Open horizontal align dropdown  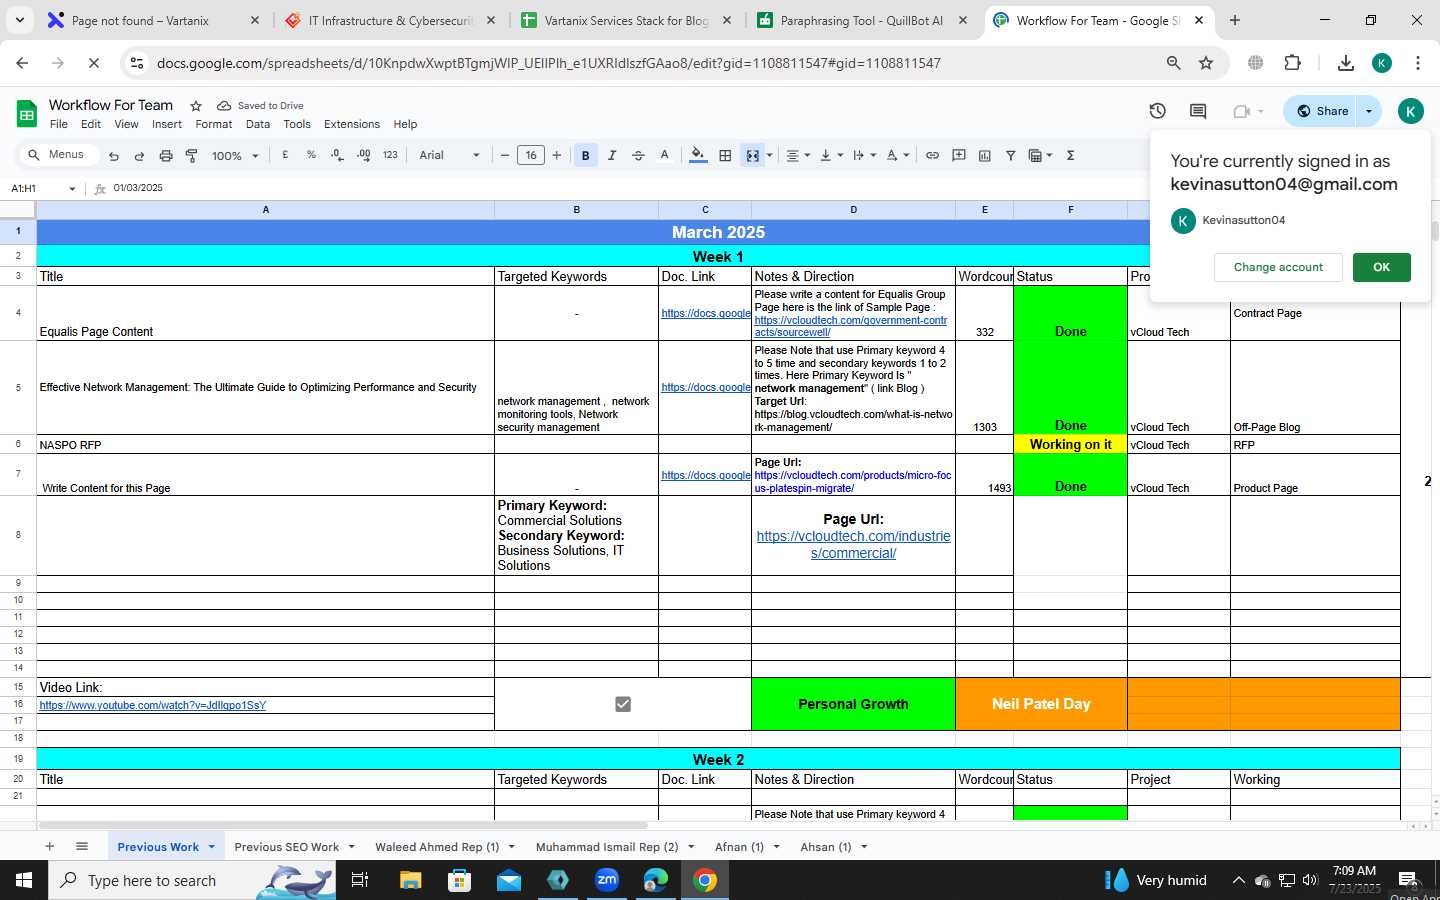point(797,155)
